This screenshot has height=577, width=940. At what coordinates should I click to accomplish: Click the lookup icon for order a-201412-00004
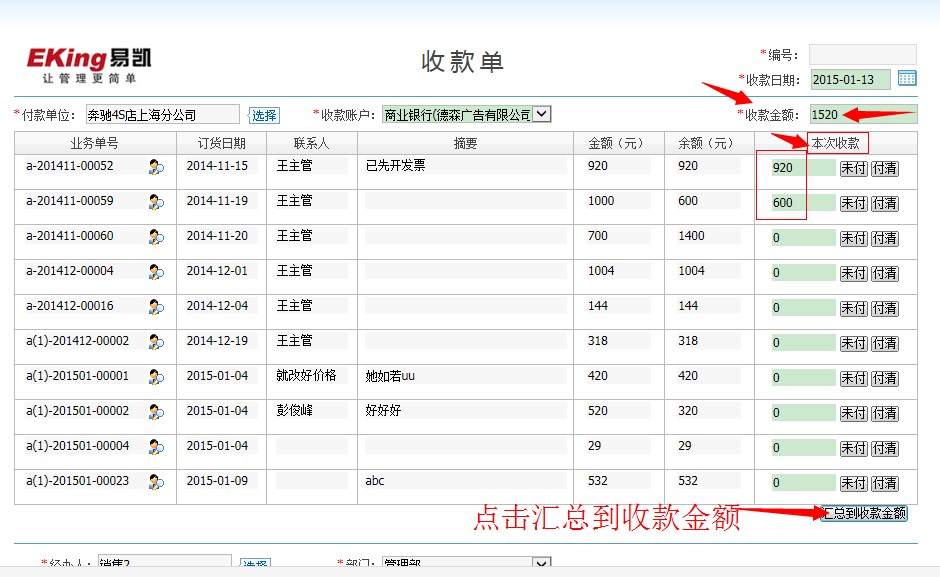click(x=156, y=272)
